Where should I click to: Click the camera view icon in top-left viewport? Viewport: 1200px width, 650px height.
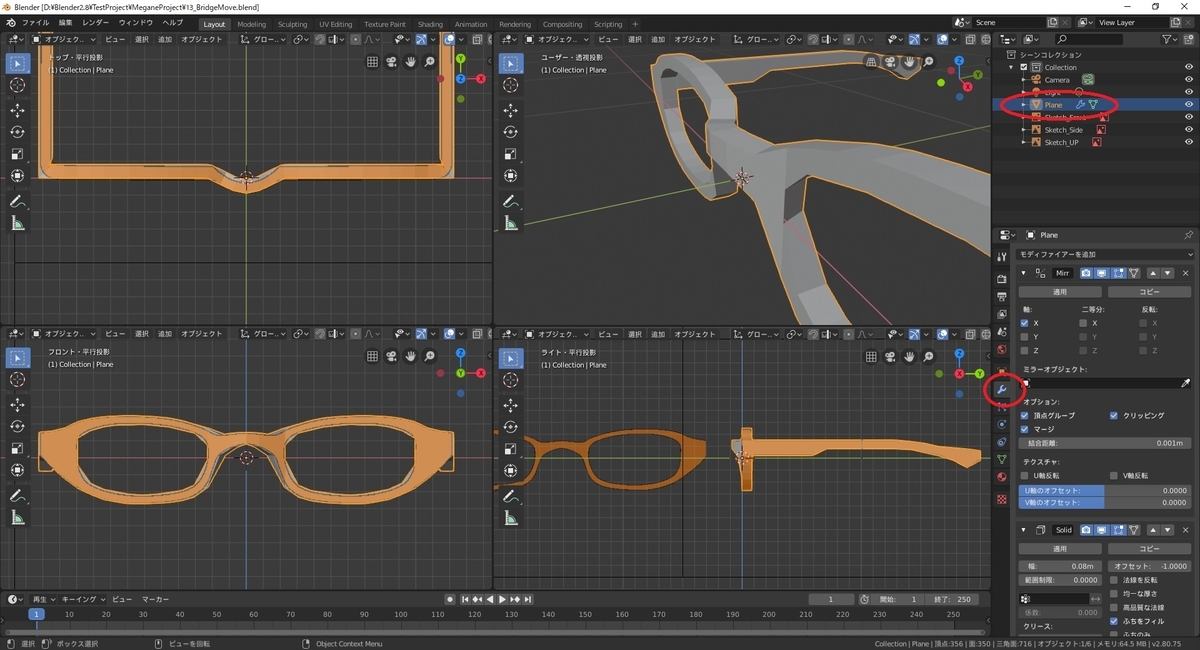coord(391,62)
